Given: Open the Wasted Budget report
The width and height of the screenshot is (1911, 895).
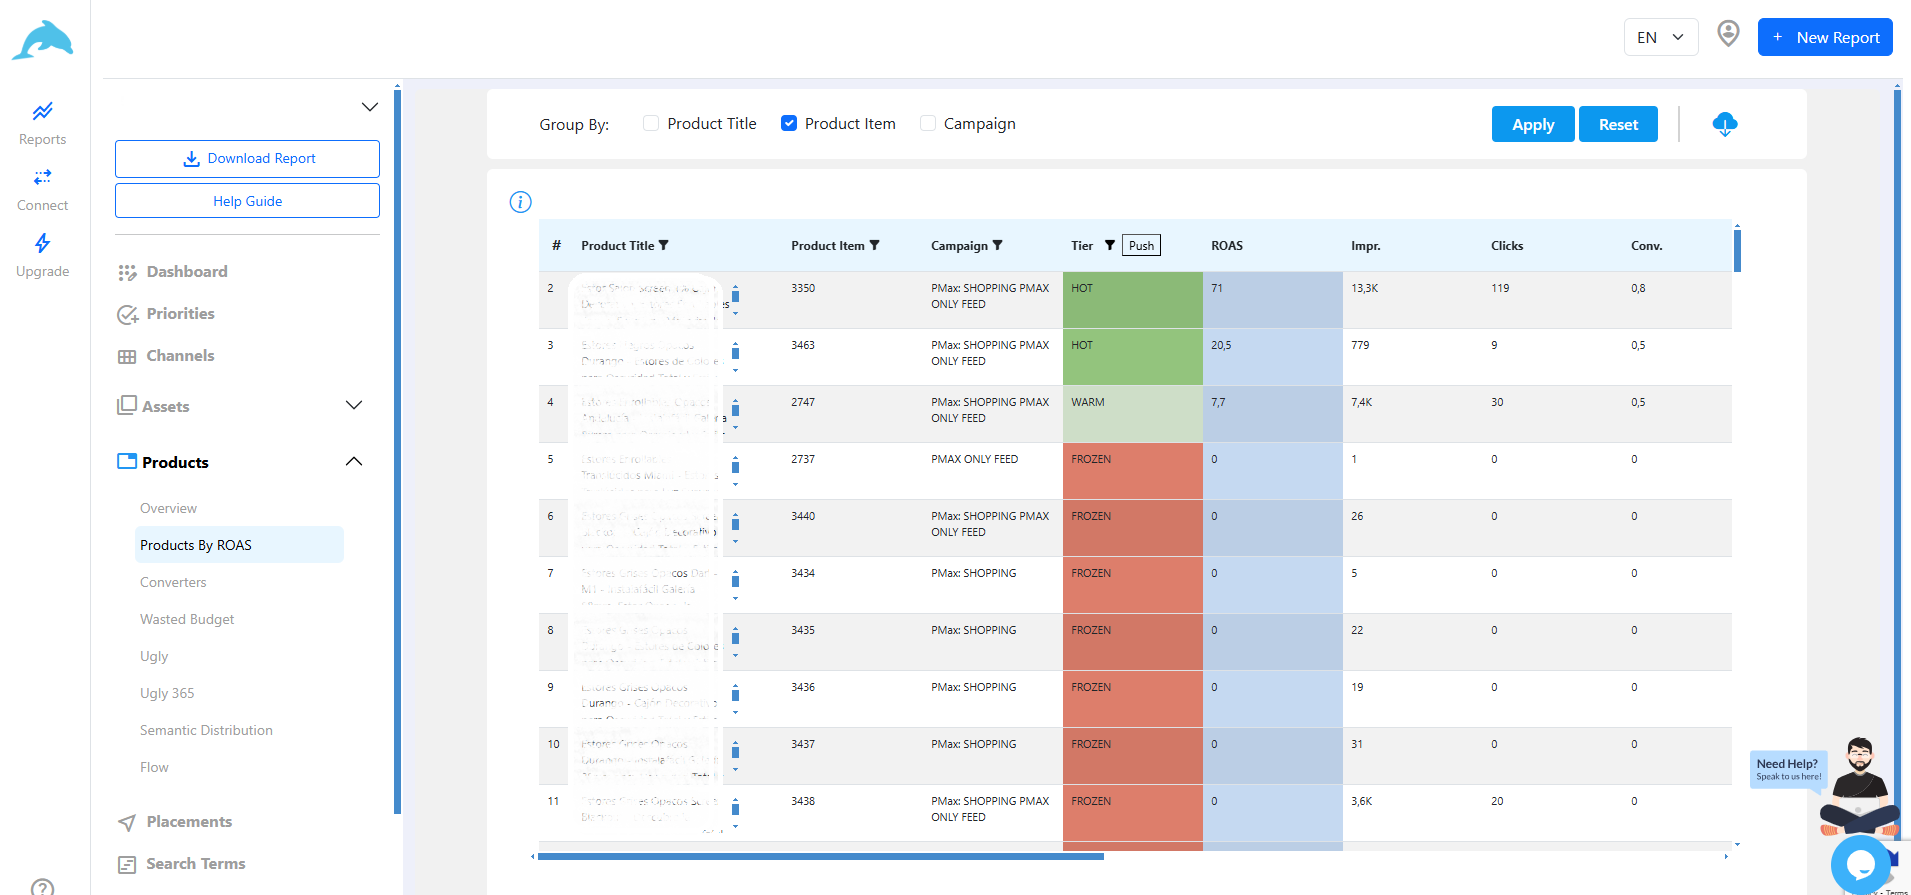Looking at the screenshot, I should coord(187,619).
